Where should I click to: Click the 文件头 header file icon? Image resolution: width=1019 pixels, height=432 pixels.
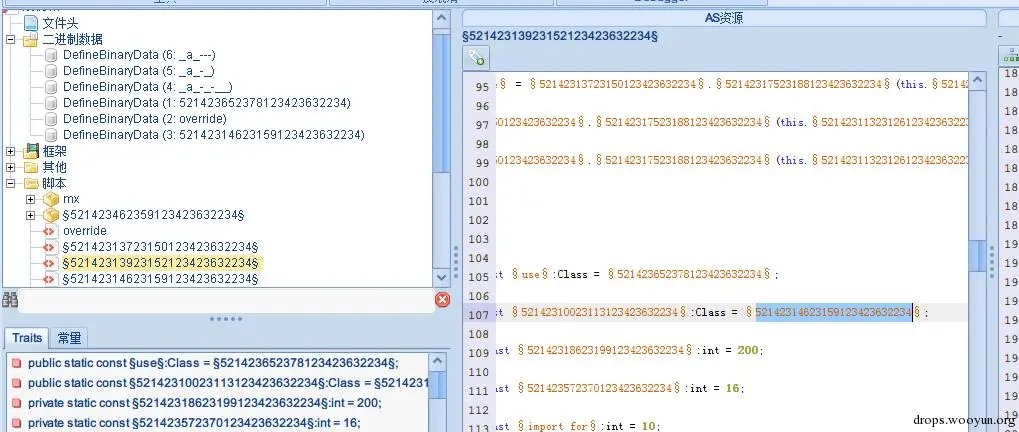pos(31,24)
